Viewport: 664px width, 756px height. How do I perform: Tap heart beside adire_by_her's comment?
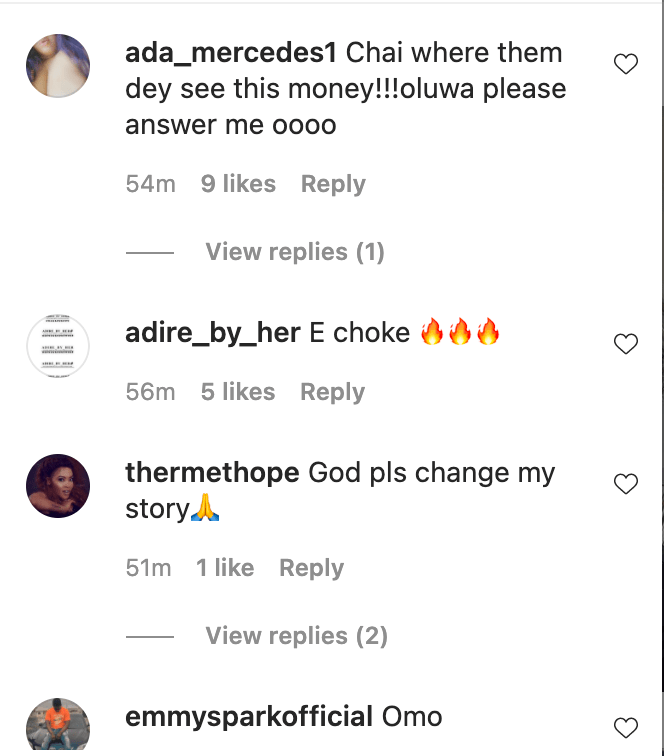pos(625,345)
